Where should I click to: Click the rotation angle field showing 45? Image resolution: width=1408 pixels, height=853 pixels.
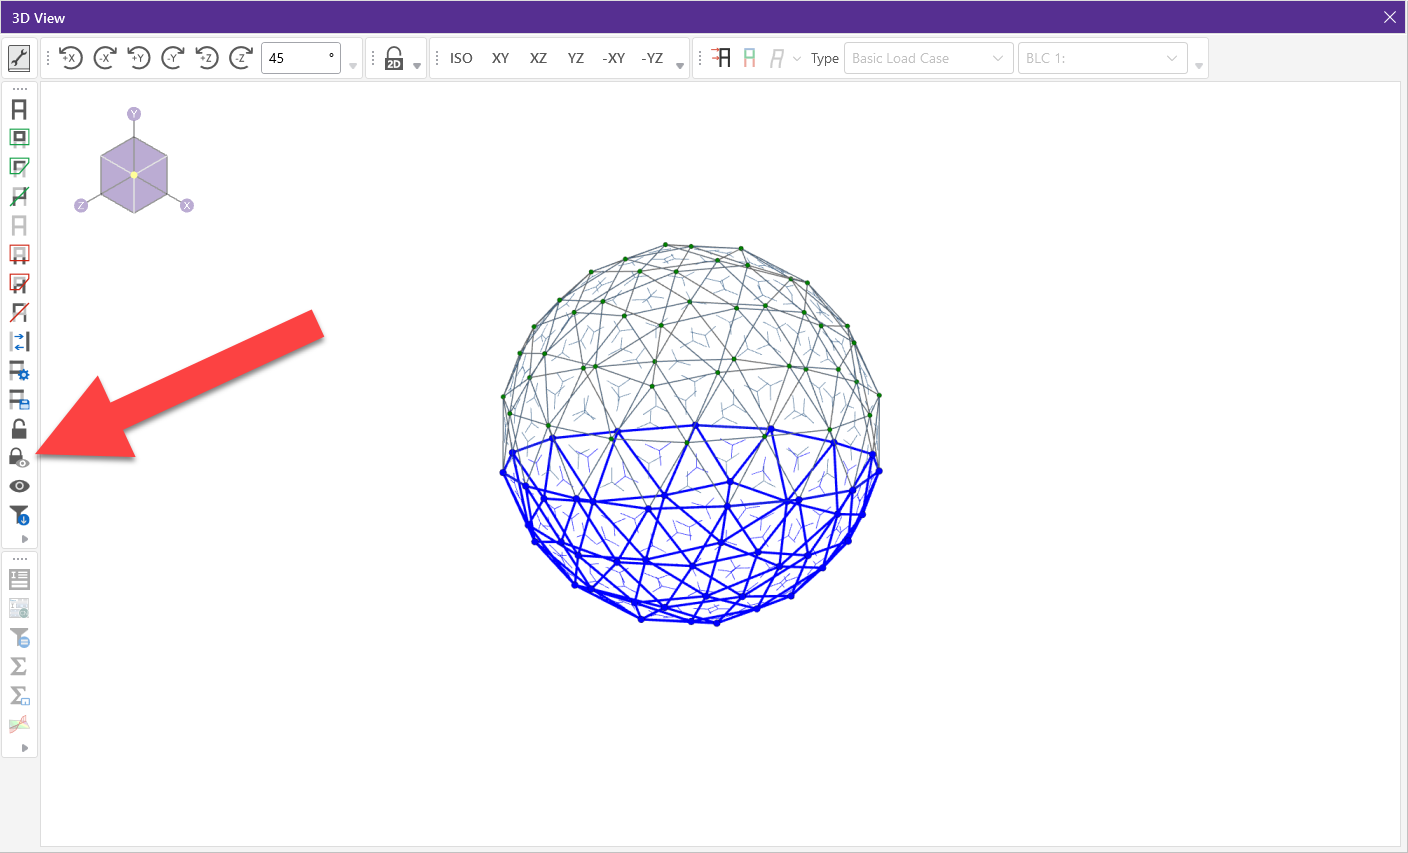tap(298, 58)
